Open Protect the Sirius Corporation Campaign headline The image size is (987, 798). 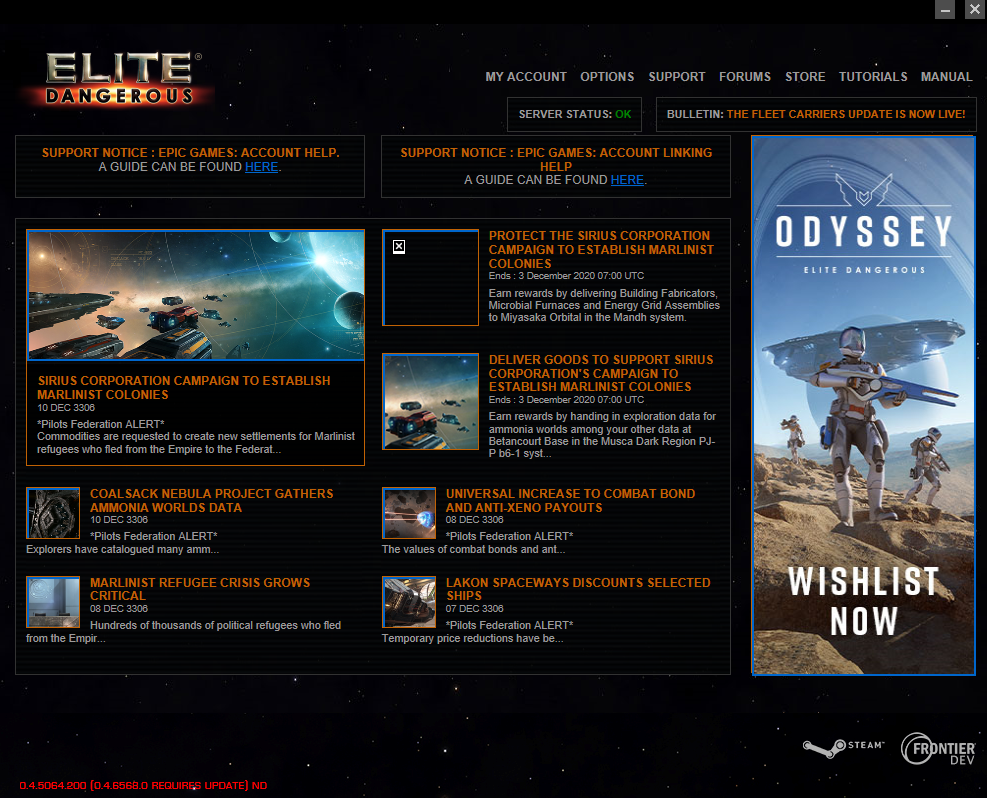pyautogui.click(x=601, y=250)
